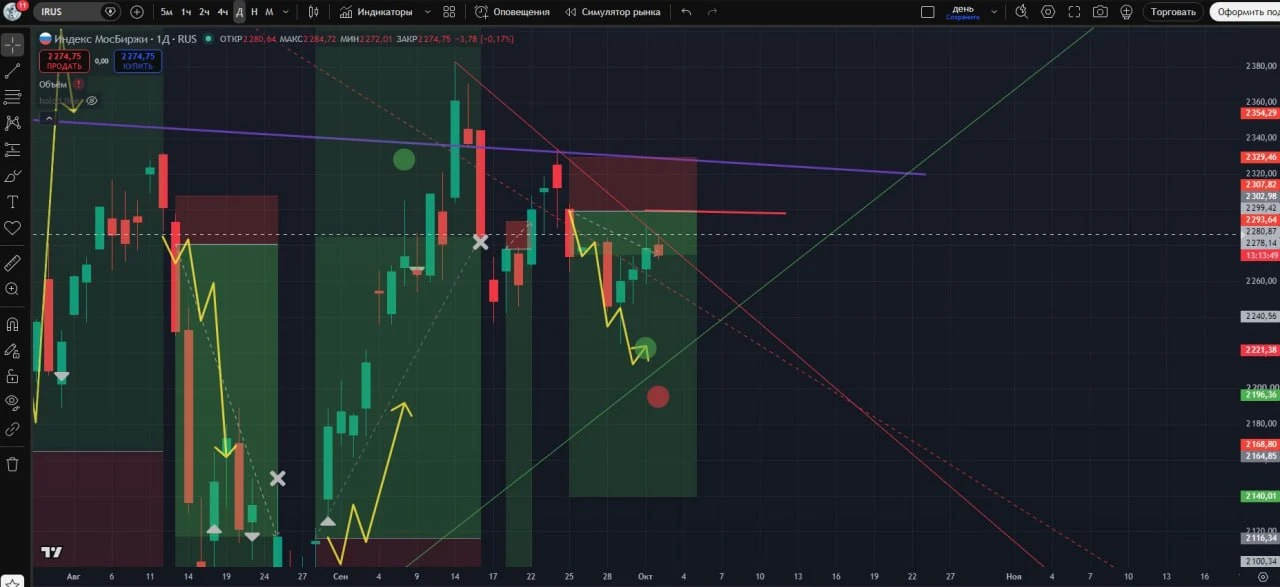The width and height of the screenshot is (1280, 587).
Task: Toggle magnet mode in left toolbar
Action: point(13,324)
